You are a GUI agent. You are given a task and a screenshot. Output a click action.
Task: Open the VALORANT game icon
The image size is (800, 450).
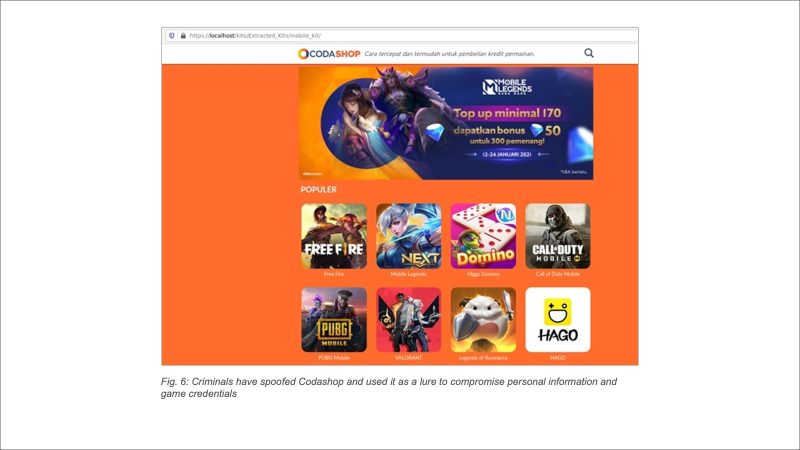(408, 319)
